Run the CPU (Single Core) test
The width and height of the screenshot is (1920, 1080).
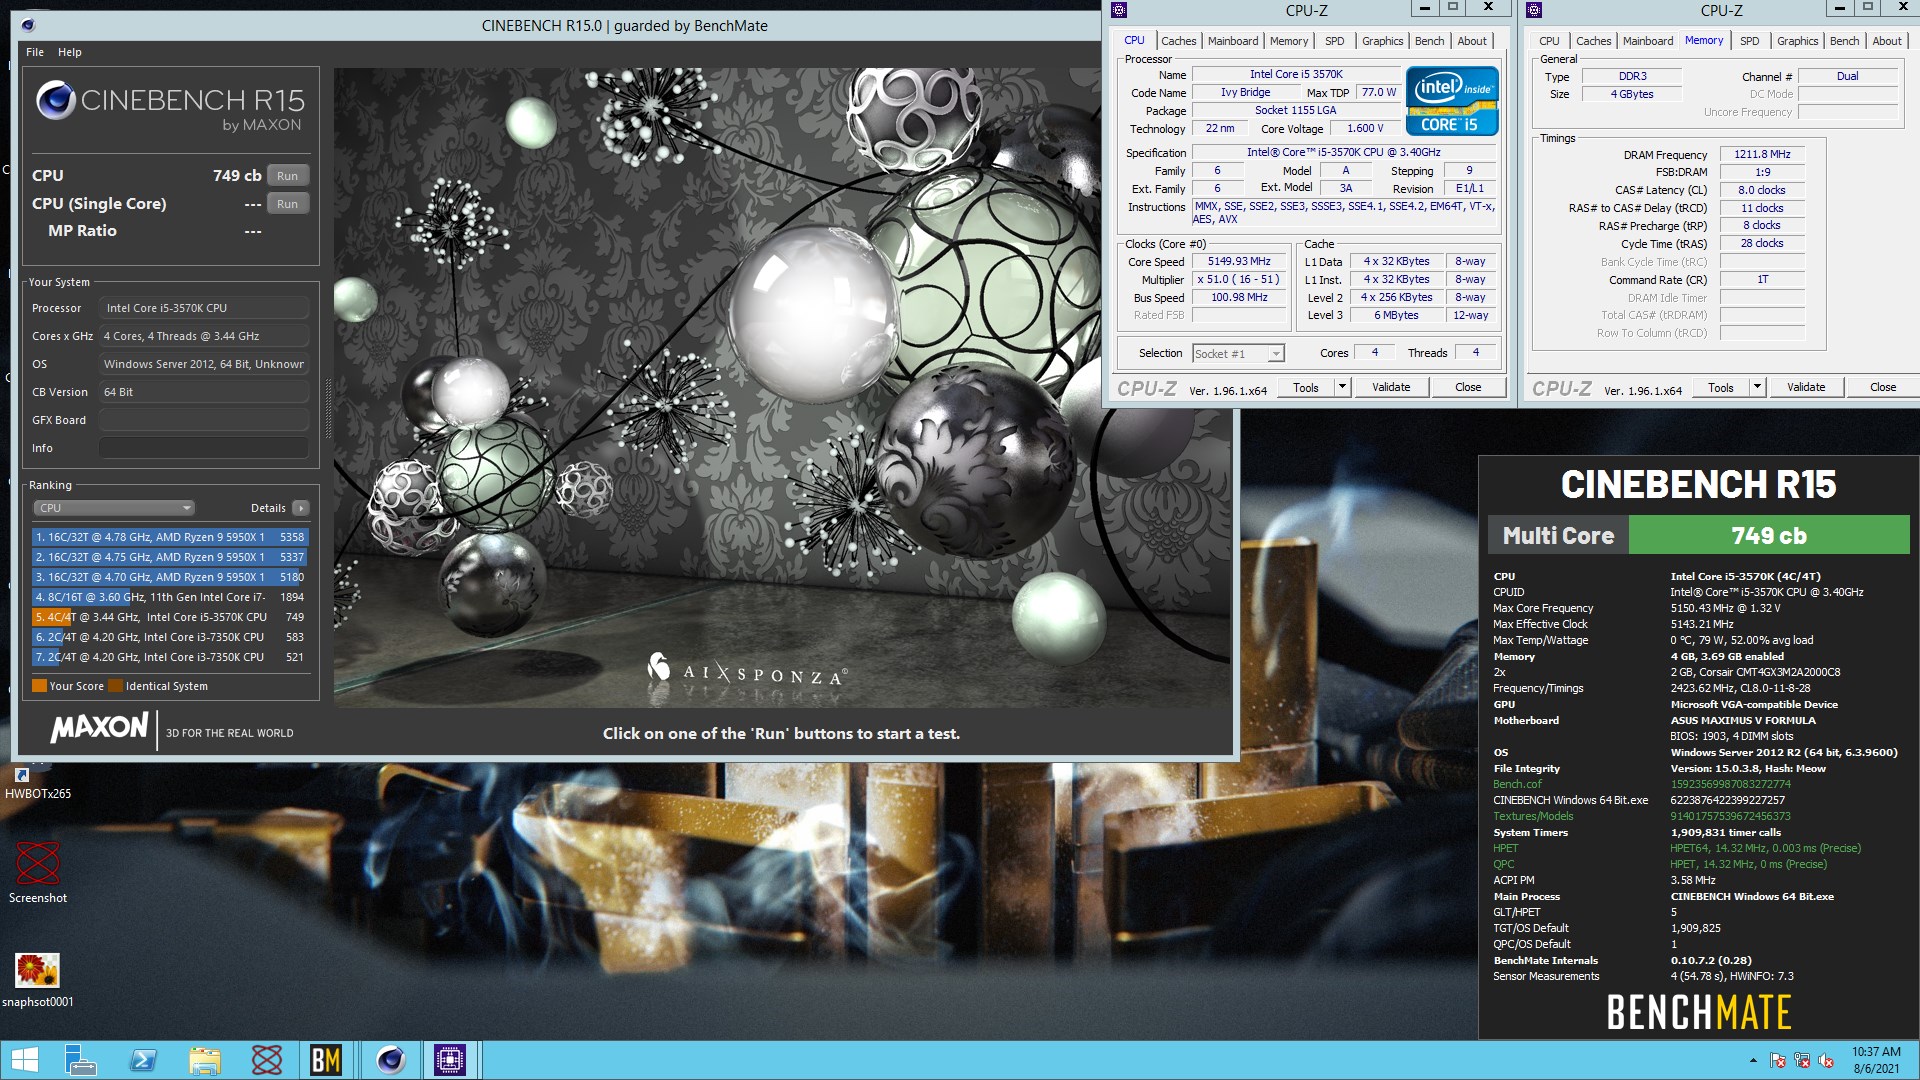tap(287, 204)
